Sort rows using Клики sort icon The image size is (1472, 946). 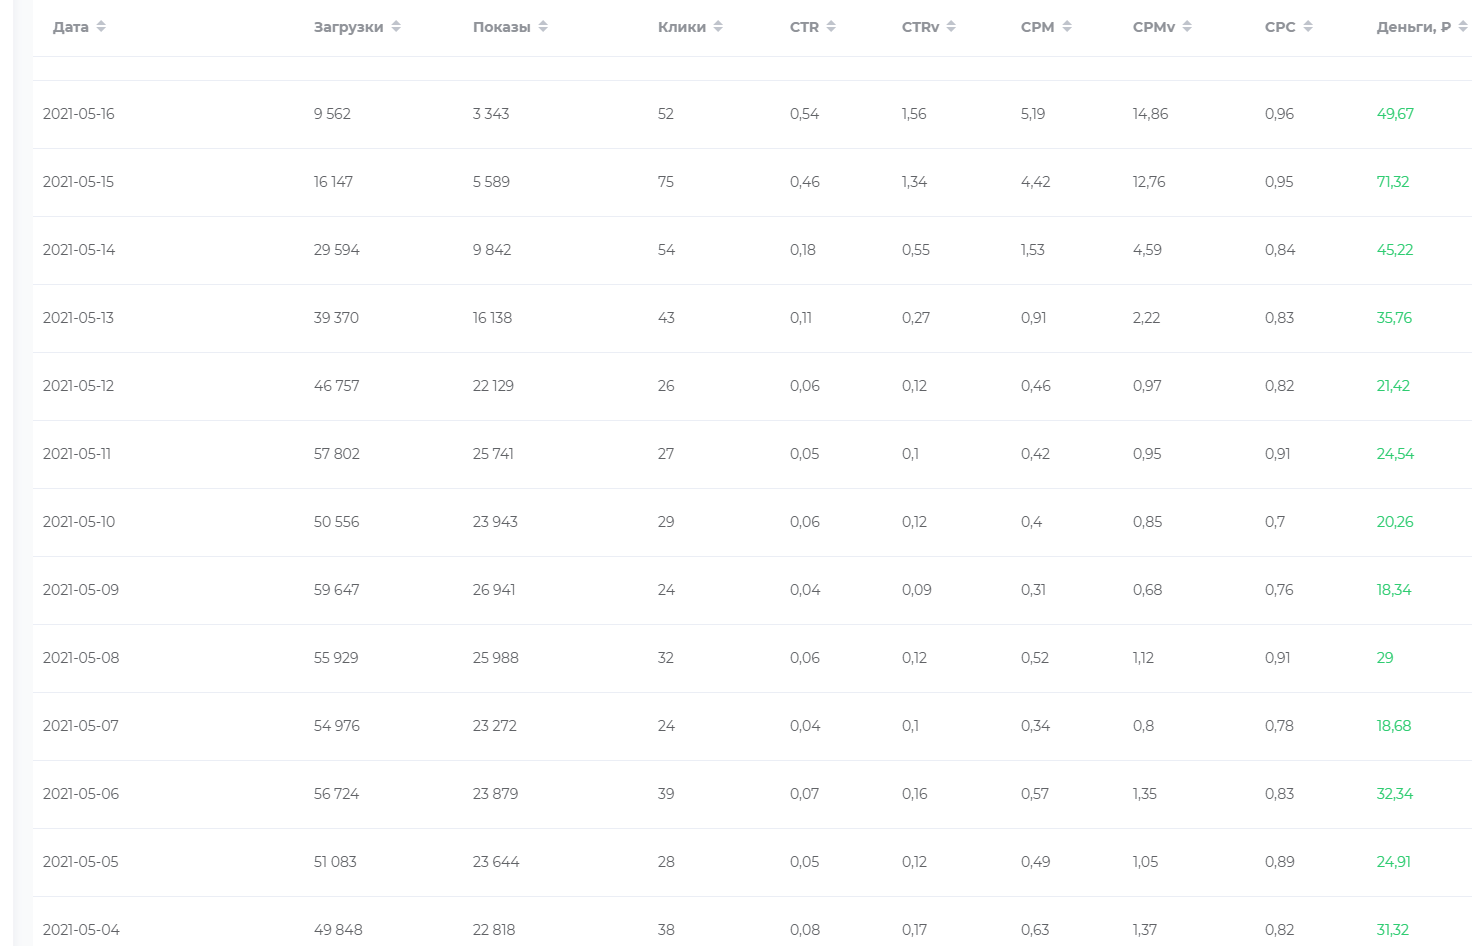tap(718, 27)
